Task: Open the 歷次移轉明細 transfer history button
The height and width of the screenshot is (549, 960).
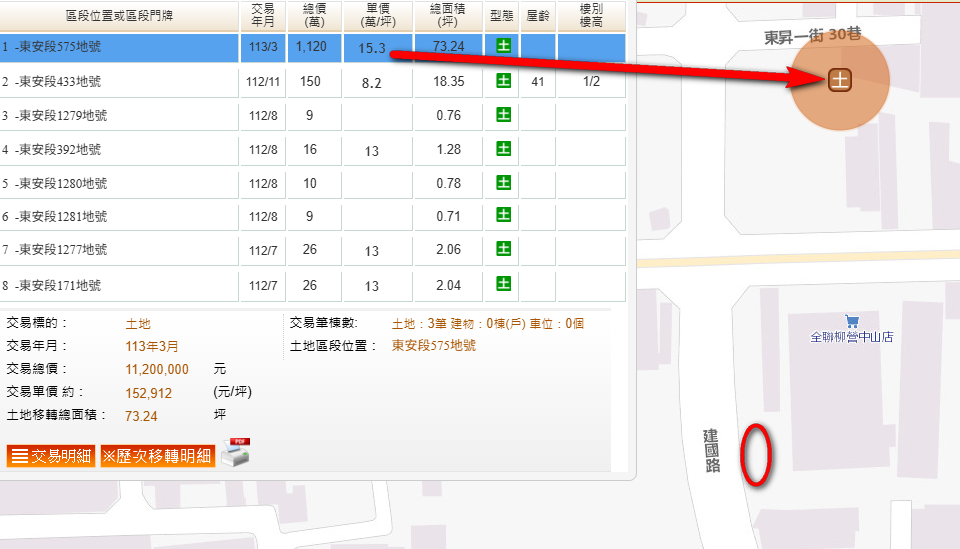Action: pos(158,456)
